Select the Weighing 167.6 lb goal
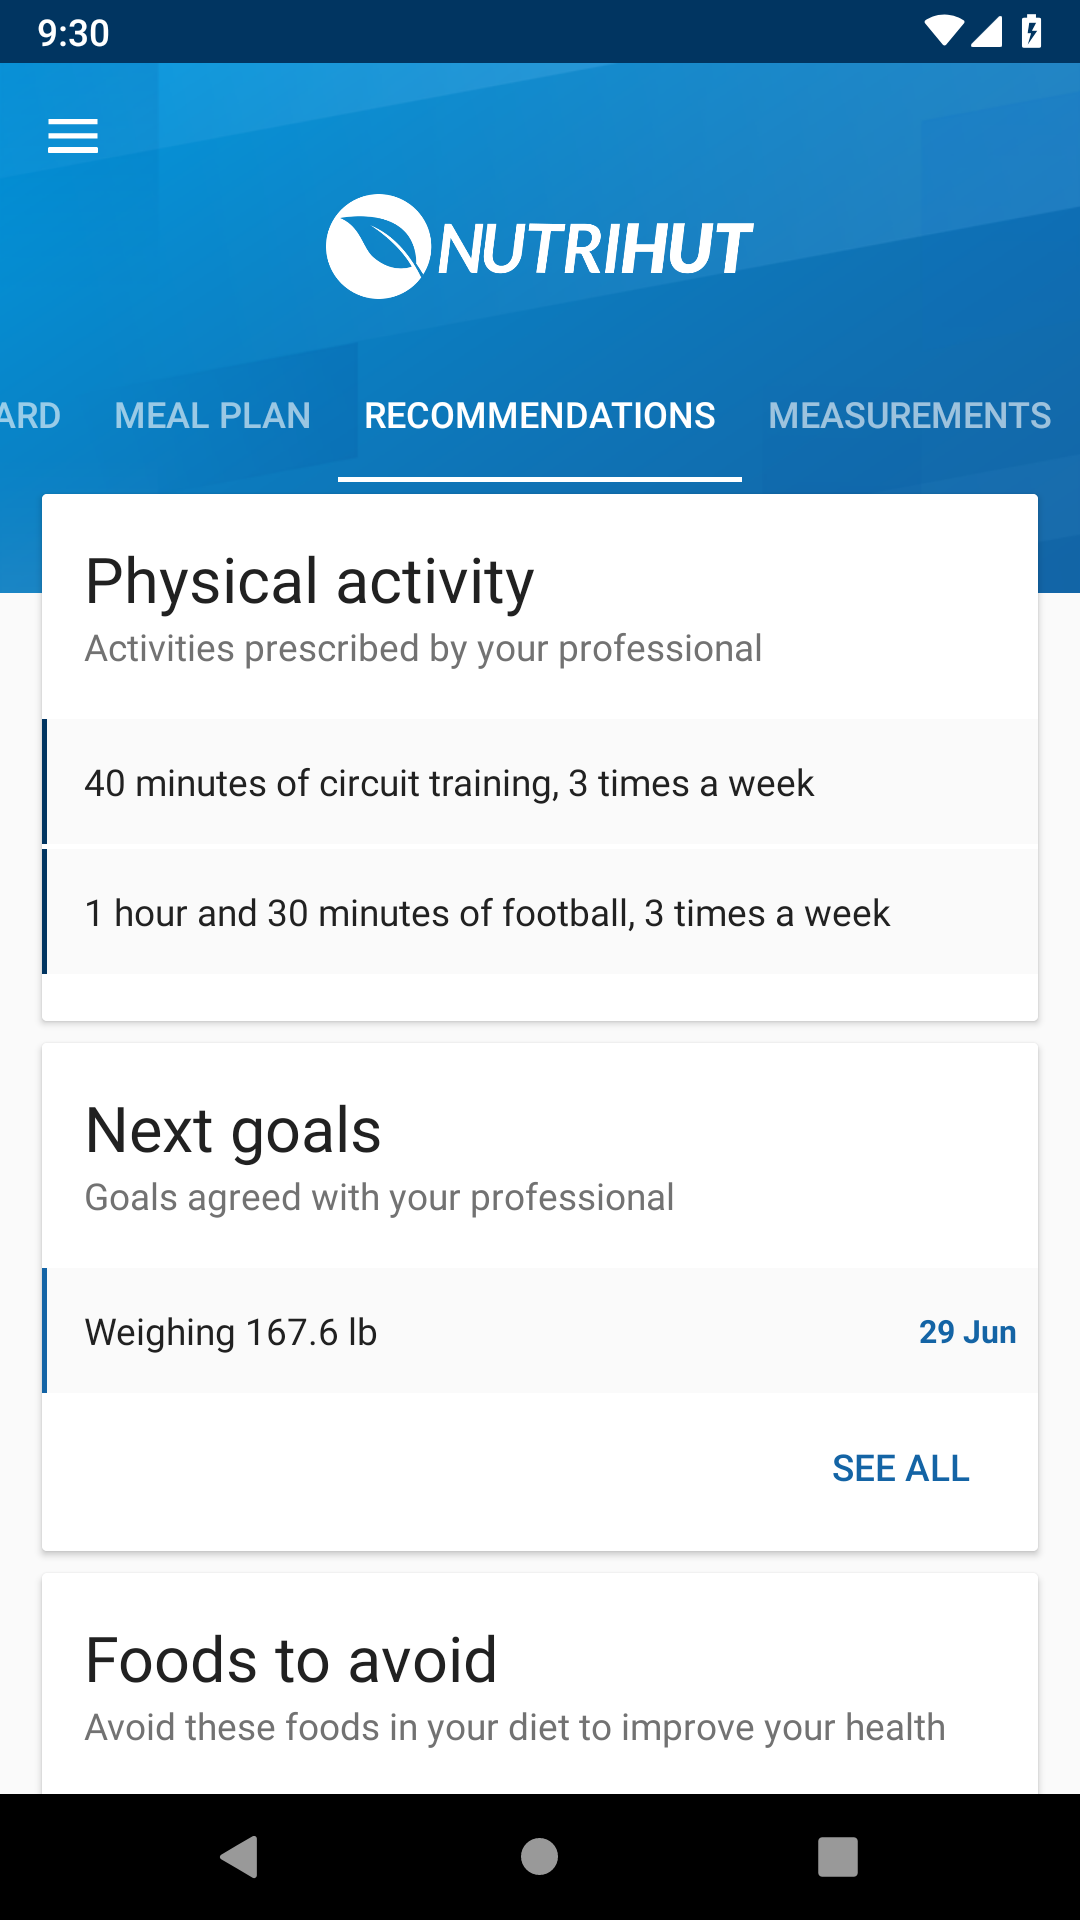 click(x=232, y=1332)
